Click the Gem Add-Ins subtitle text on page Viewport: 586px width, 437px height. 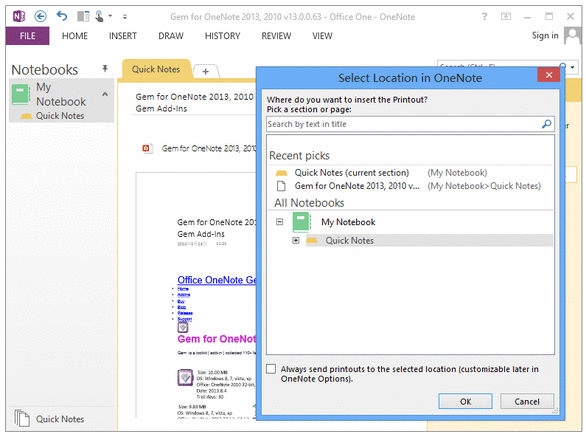pyautogui.click(x=161, y=109)
